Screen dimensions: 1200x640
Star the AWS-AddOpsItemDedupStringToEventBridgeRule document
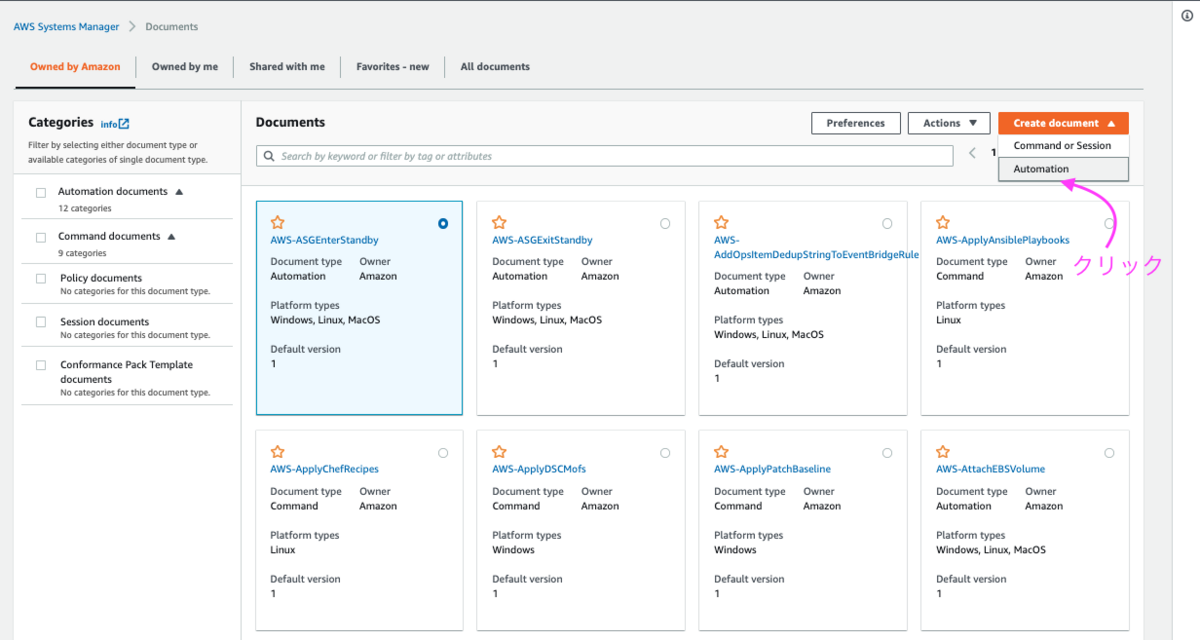(722, 223)
